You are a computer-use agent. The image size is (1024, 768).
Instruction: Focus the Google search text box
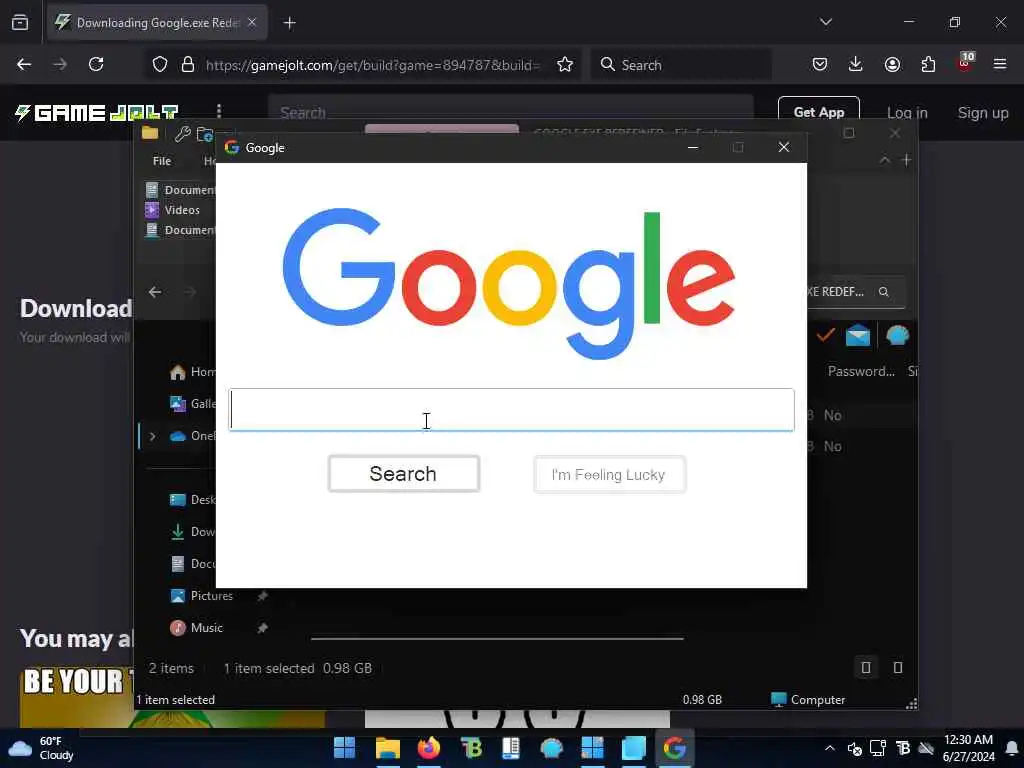[511, 410]
